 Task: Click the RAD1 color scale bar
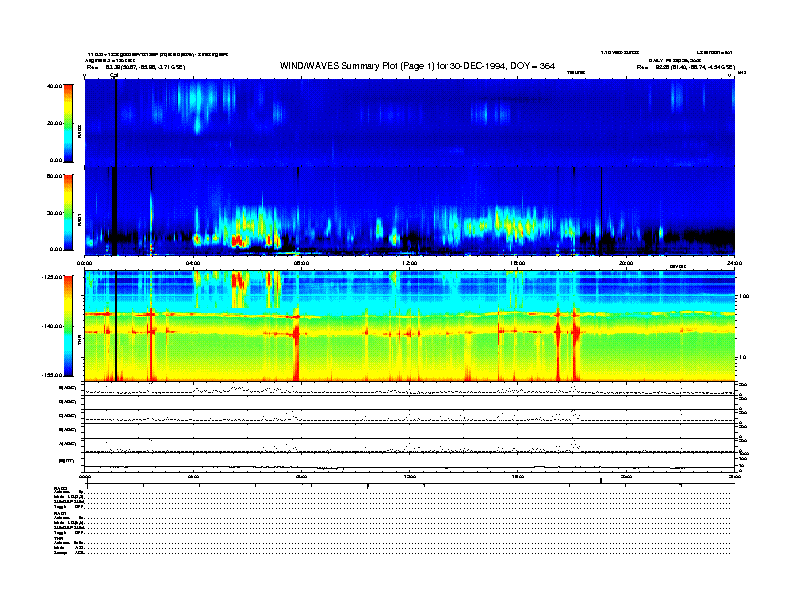[68, 213]
